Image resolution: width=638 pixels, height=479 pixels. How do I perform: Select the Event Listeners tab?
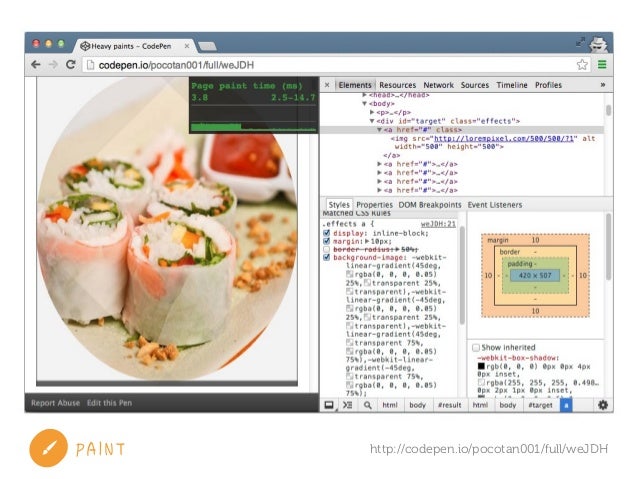(495, 205)
